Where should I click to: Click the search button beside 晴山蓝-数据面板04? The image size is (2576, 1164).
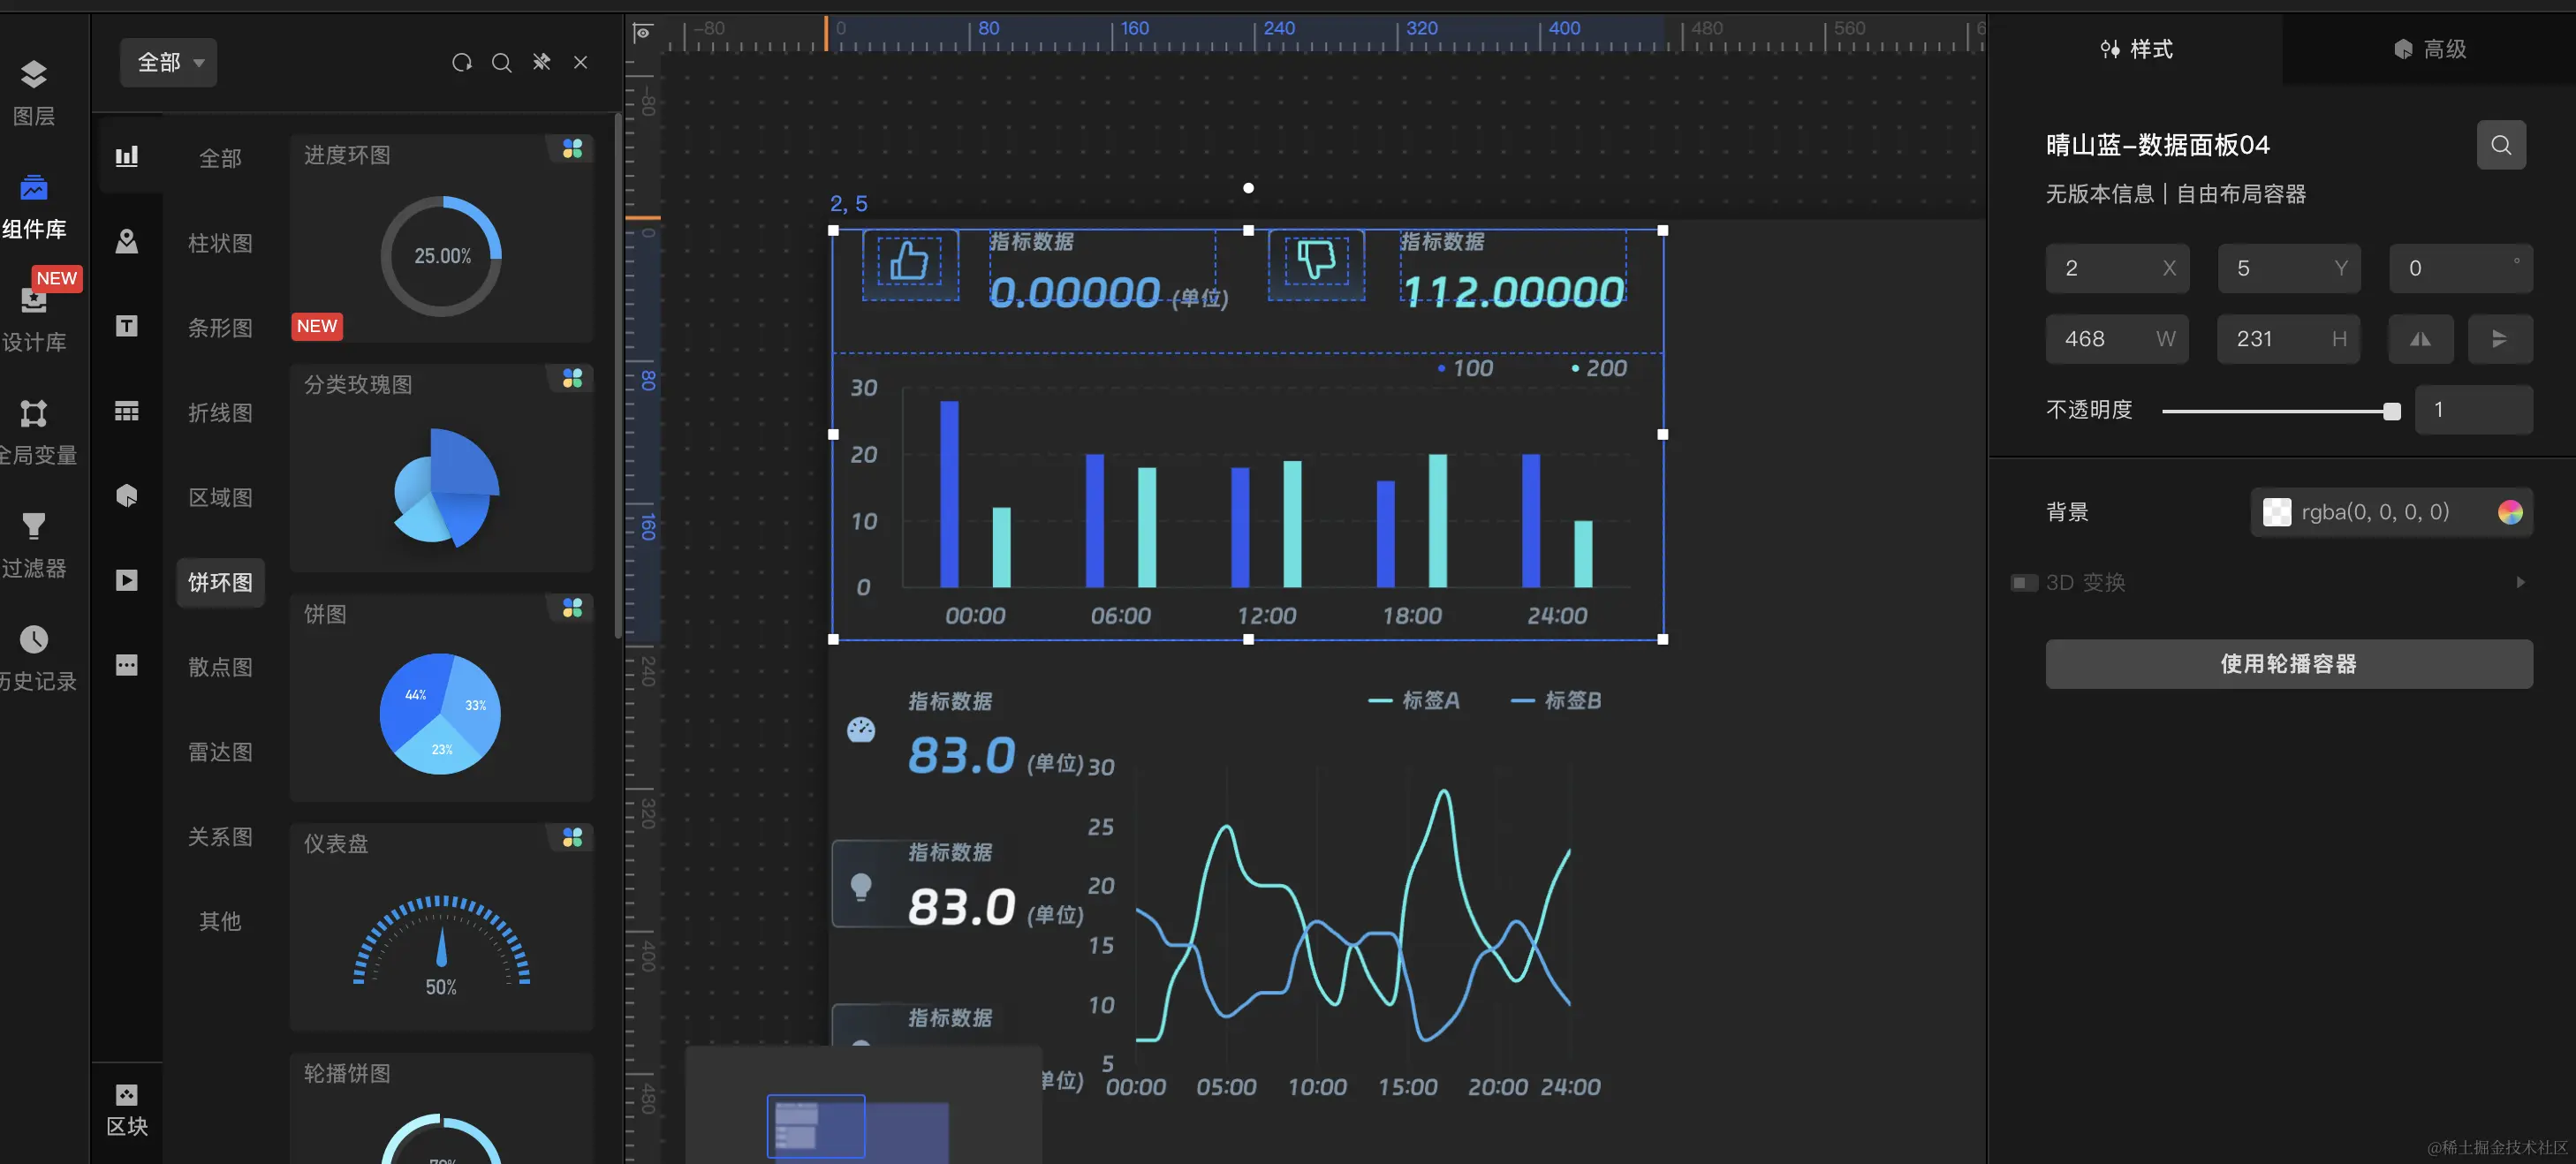click(2500, 146)
